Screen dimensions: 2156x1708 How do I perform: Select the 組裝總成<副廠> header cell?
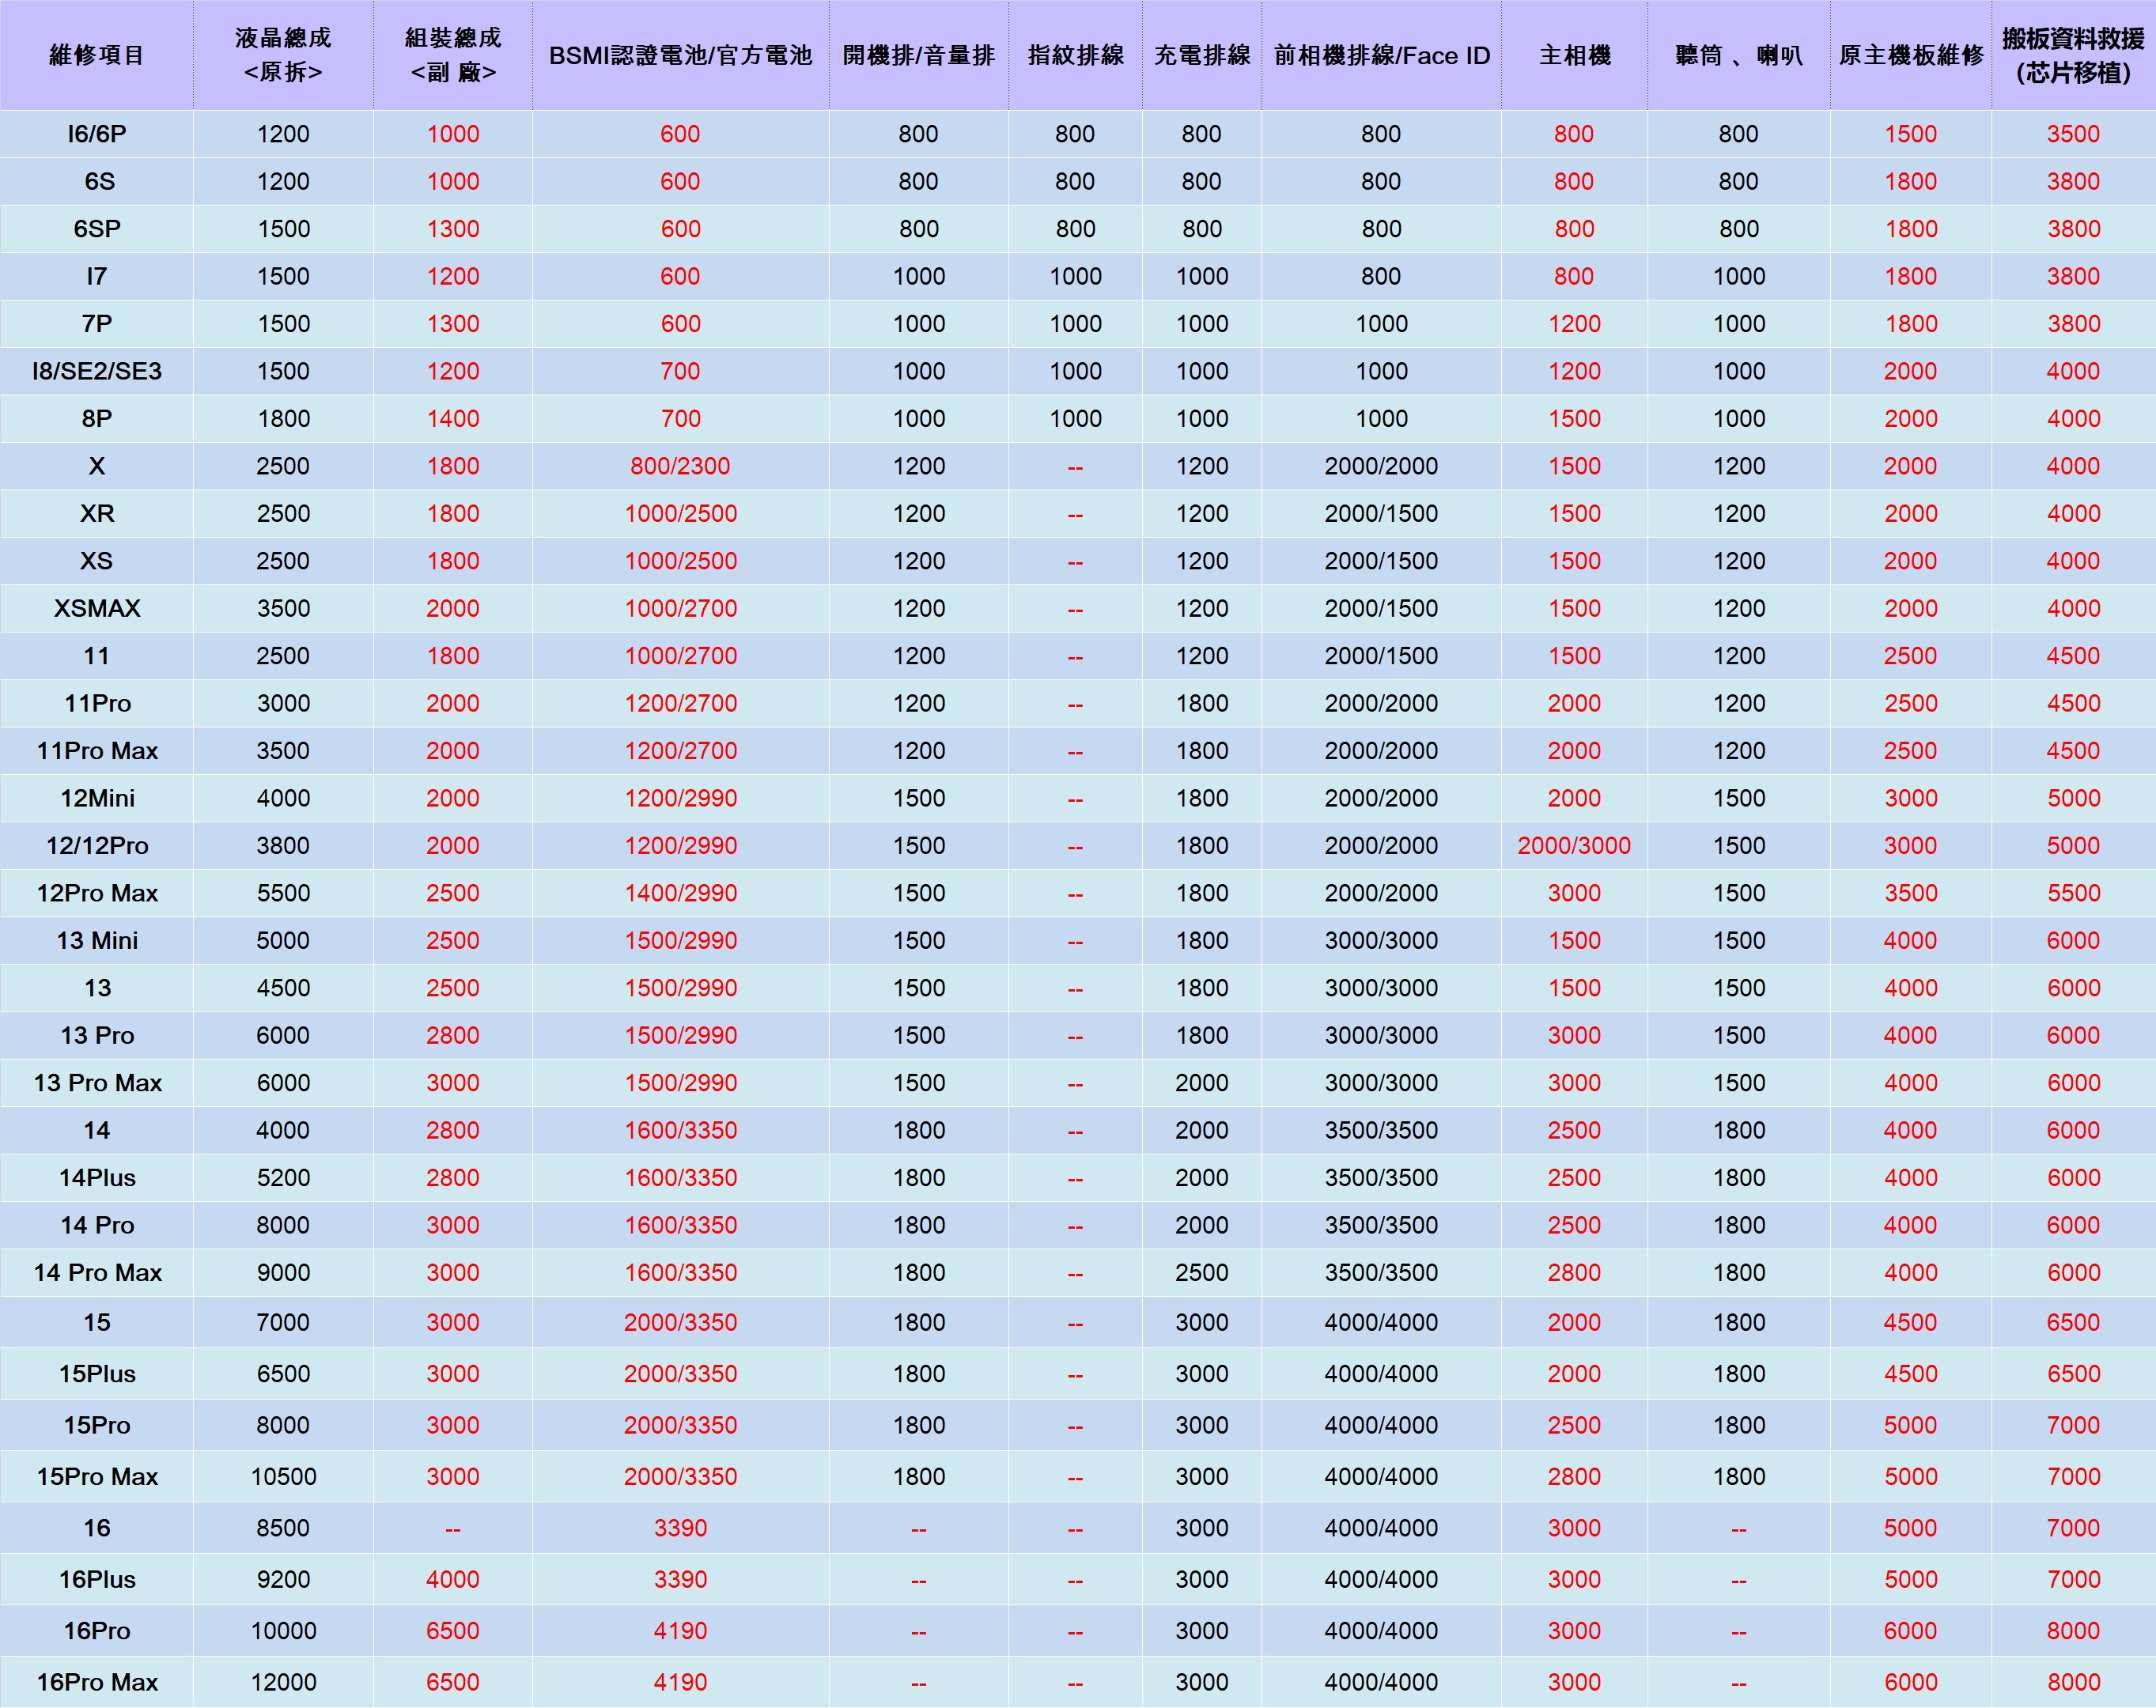click(453, 55)
